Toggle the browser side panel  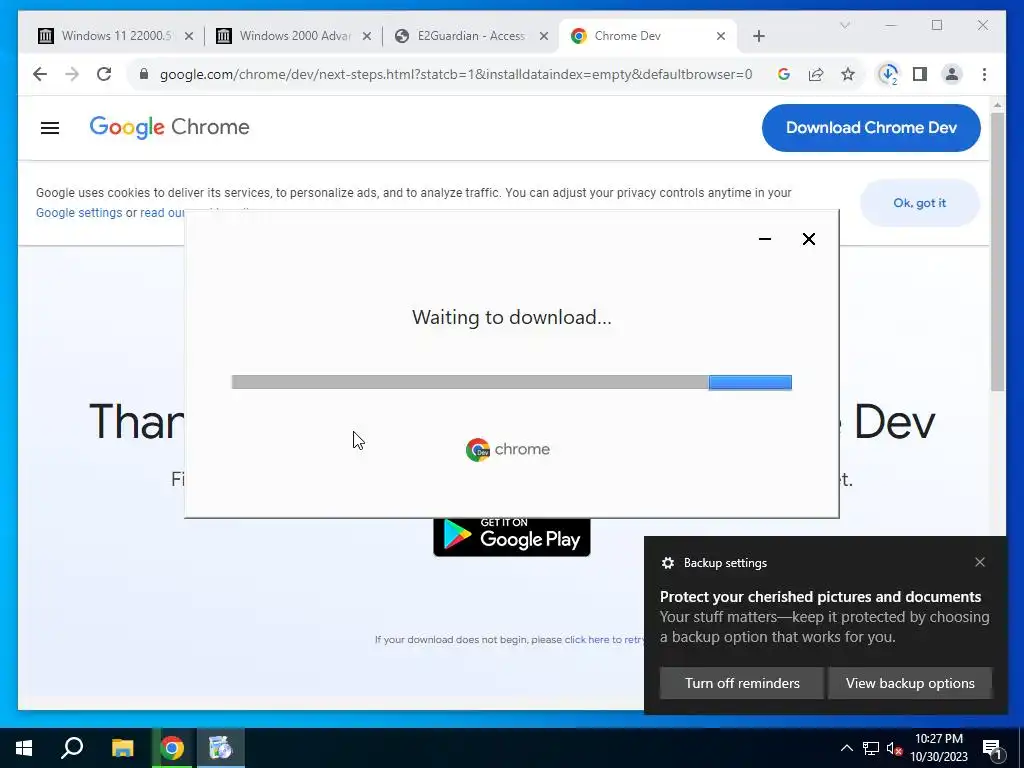920,74
